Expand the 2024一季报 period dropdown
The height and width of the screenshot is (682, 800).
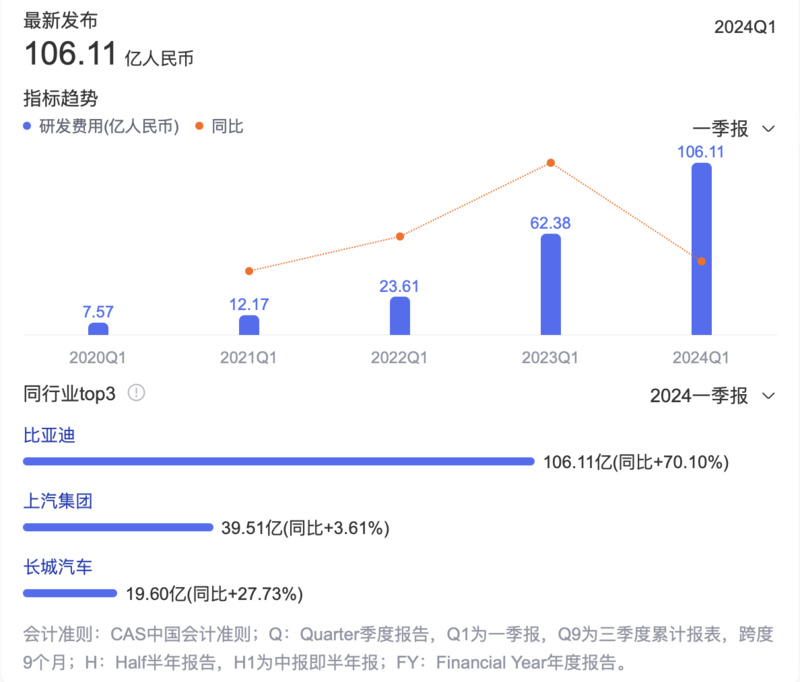(x=712, y=396)
